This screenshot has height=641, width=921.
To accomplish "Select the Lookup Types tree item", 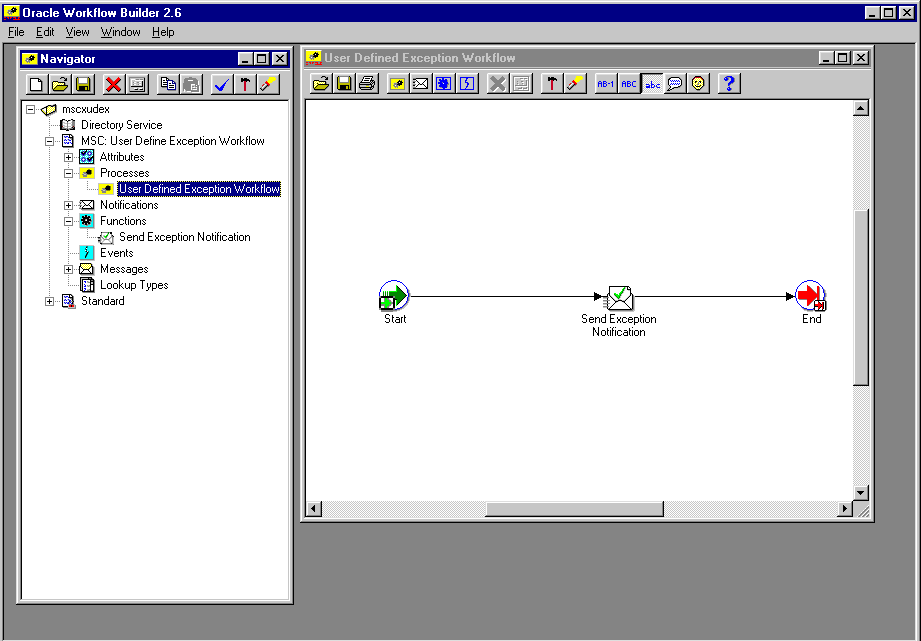I will pyautogui.click(x=134, y=285).
